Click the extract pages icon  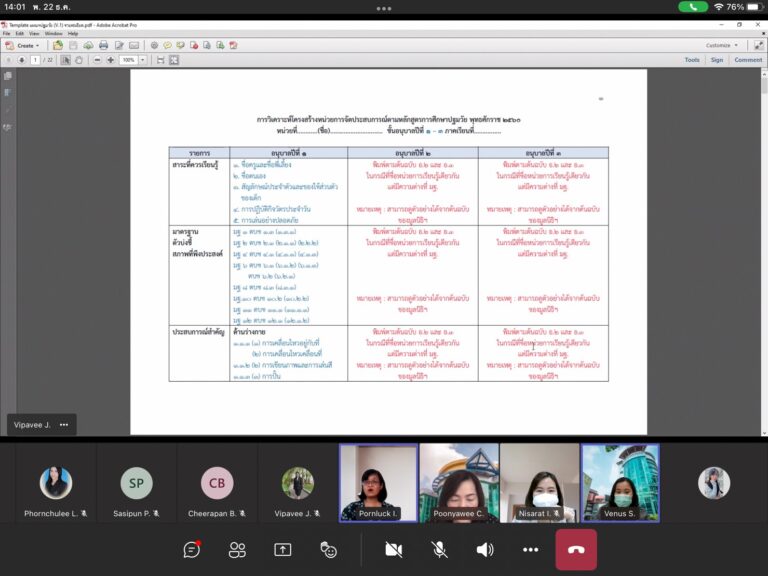coord(207,46)
